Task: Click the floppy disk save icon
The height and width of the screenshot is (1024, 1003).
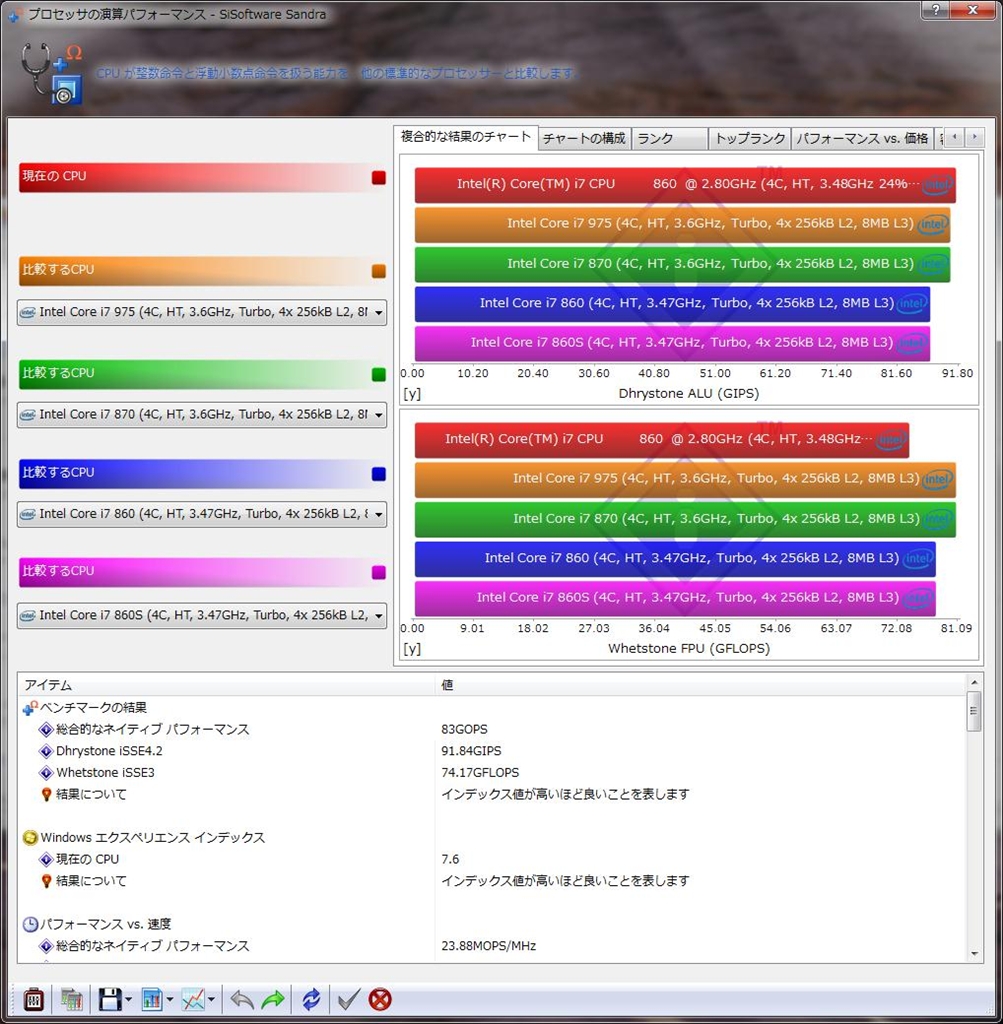Action: point(110,999)
